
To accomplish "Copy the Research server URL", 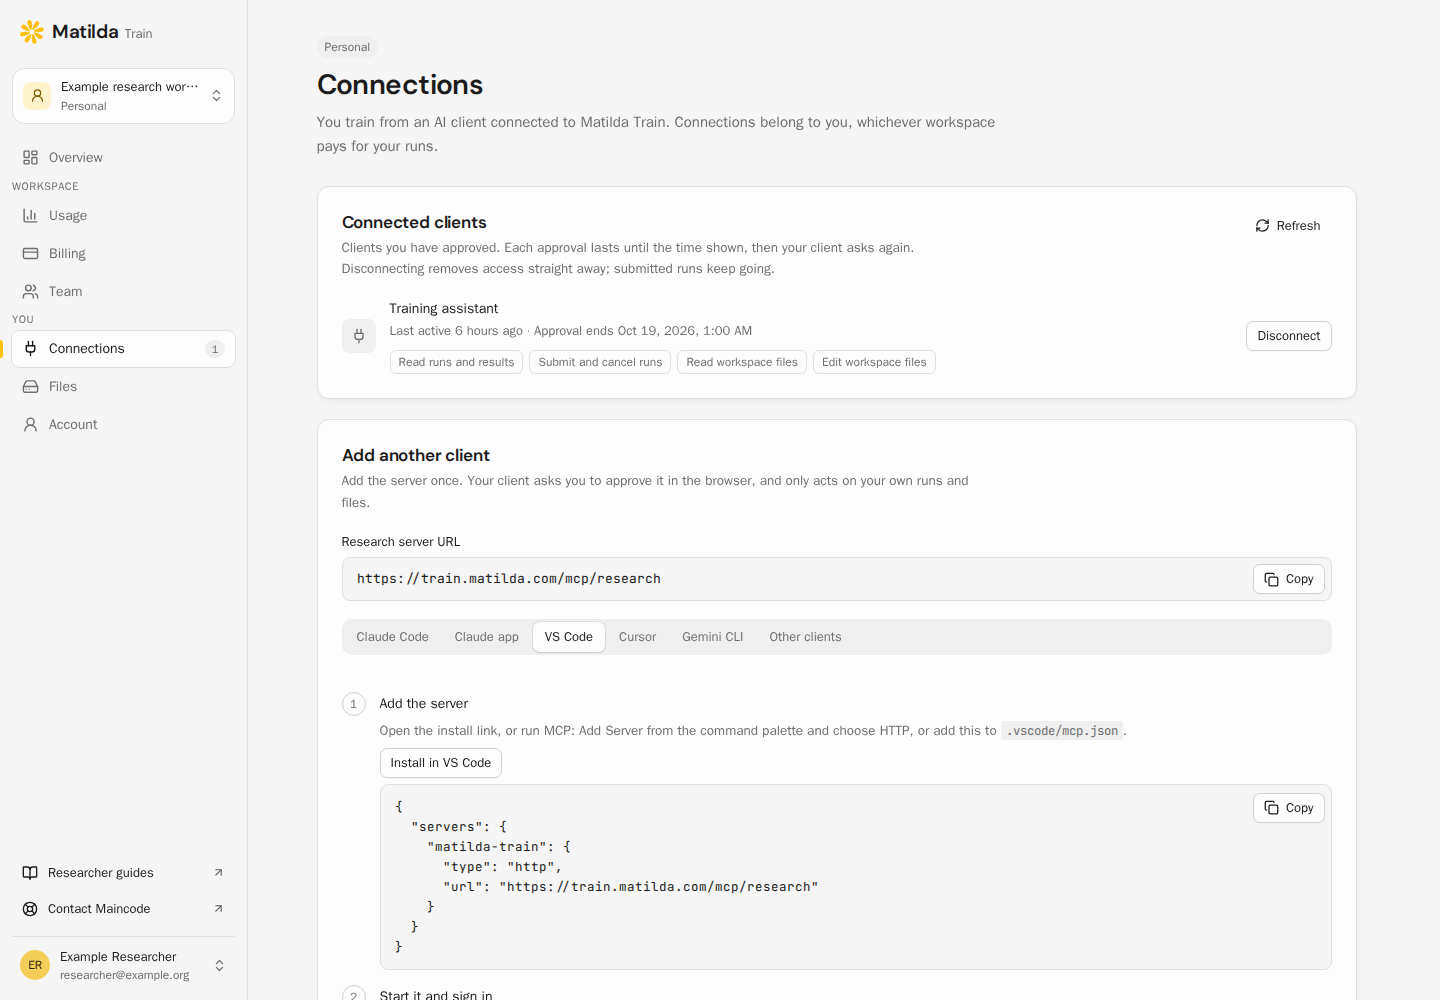I will pos(1288,579).
